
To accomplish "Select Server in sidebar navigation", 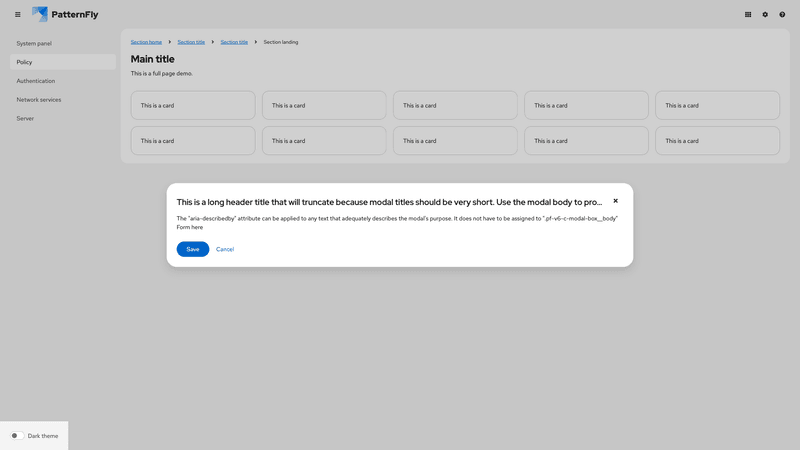I will 25,118.
